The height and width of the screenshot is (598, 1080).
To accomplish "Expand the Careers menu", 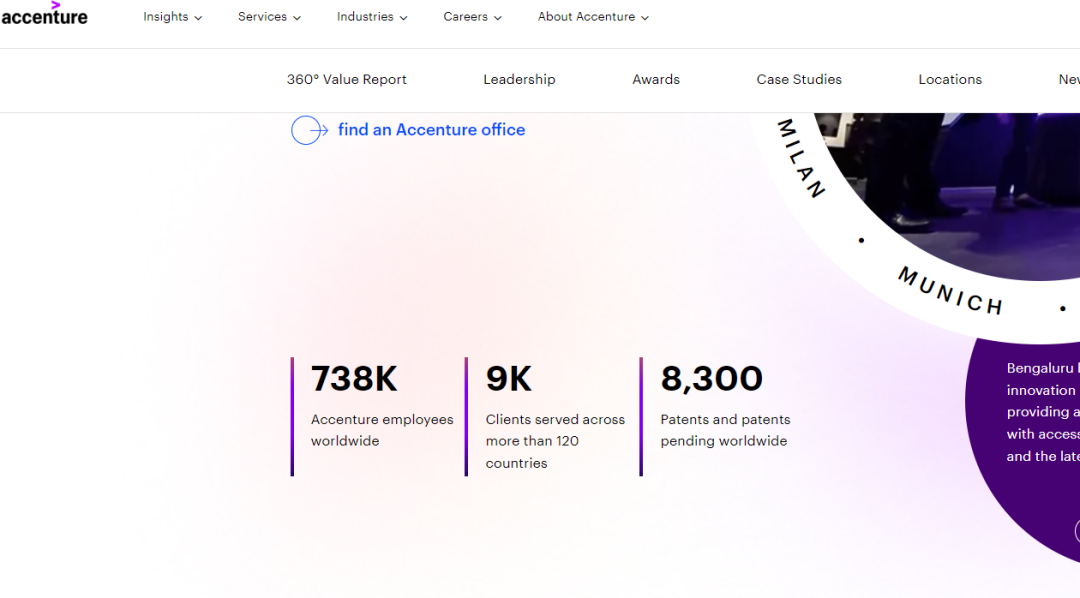I will pos(472,17).
